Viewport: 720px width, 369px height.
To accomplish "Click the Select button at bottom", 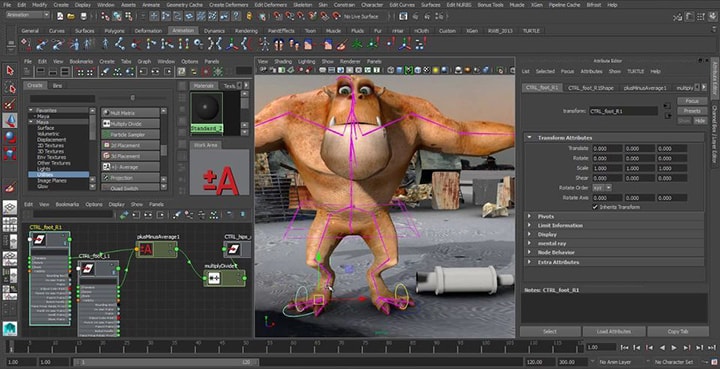I will pos(550,331).
